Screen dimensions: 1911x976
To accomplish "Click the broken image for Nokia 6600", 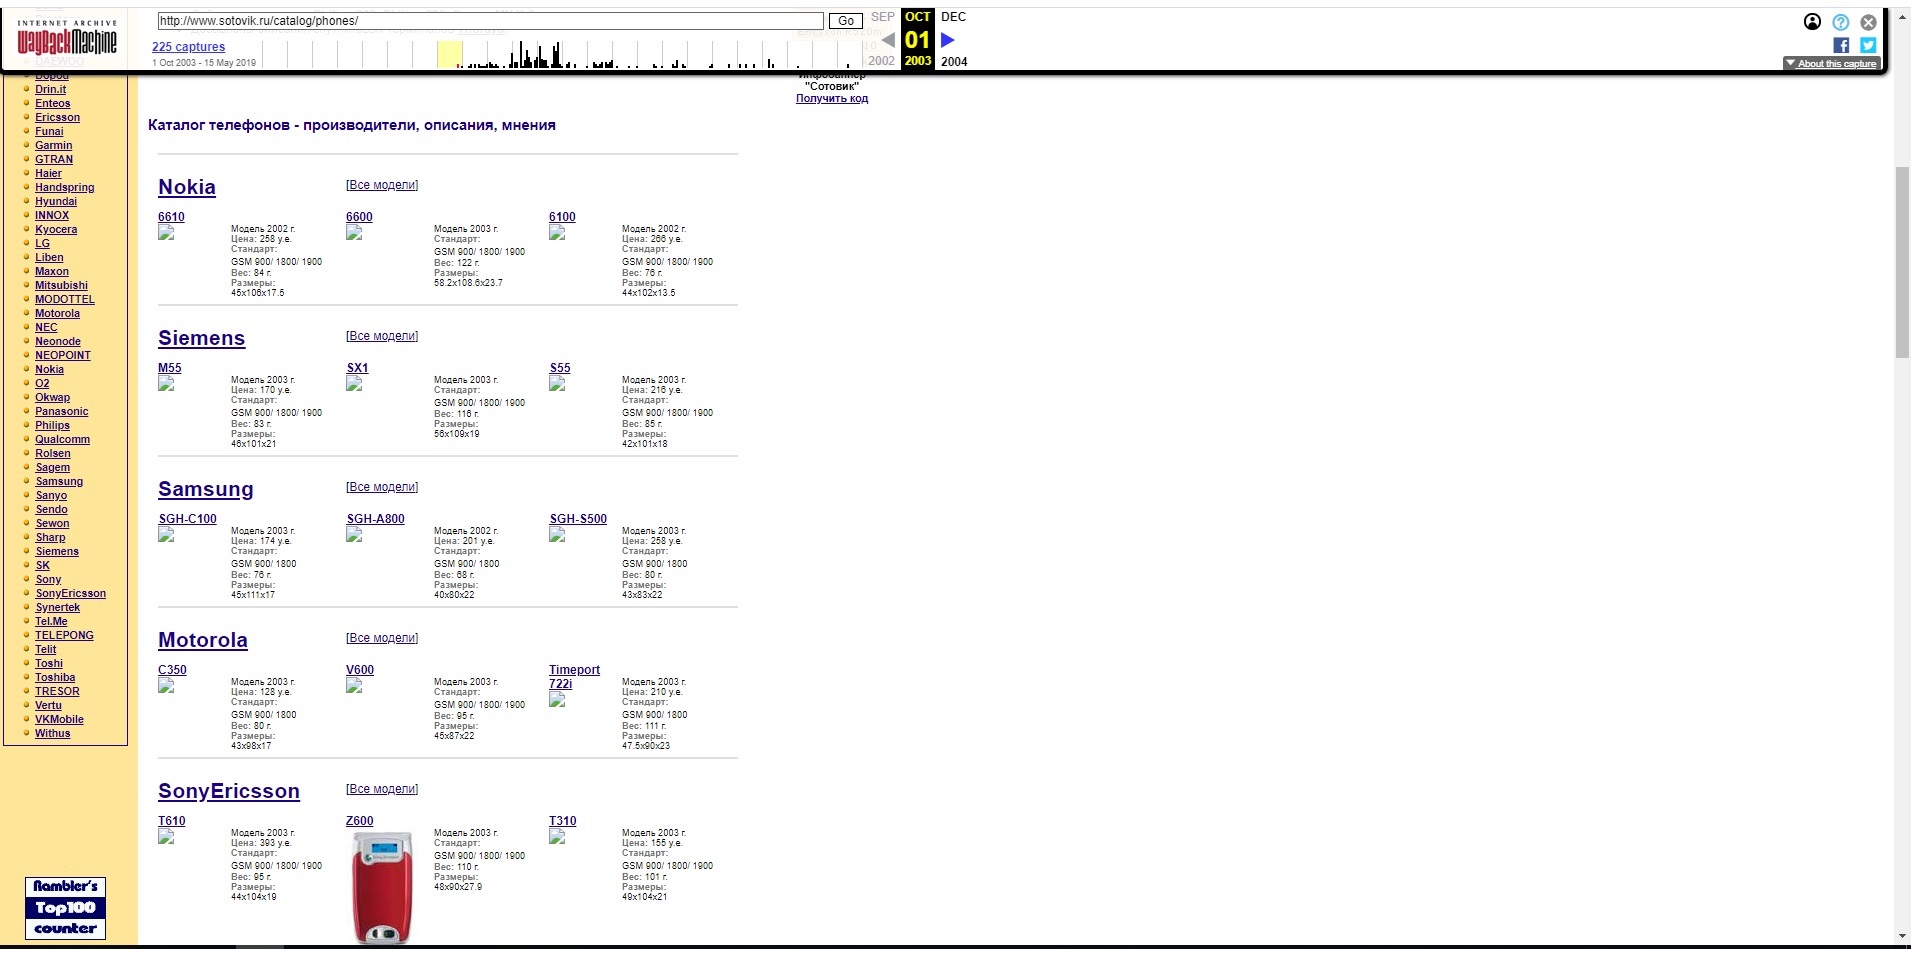I will coord(354,233).
